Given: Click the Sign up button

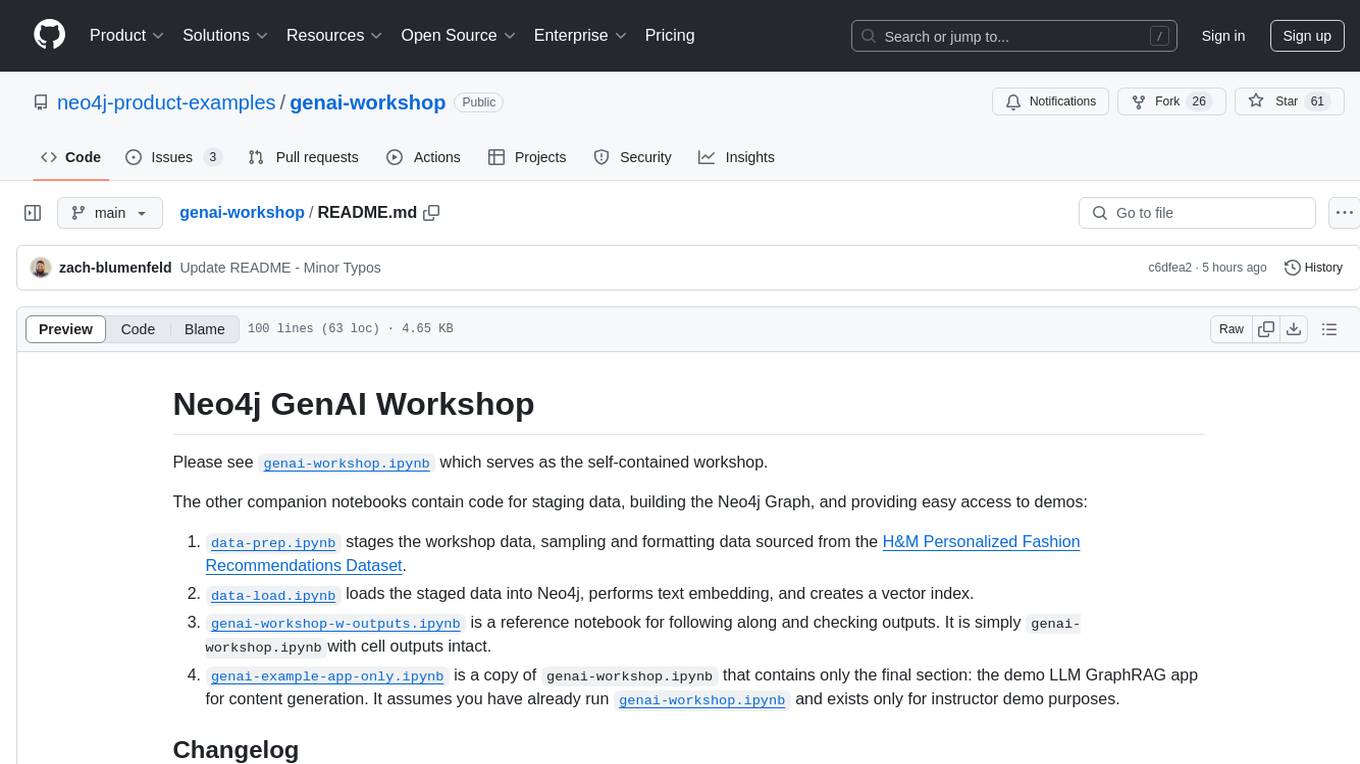Looking at the screenshot, I should coord(1307,36).
